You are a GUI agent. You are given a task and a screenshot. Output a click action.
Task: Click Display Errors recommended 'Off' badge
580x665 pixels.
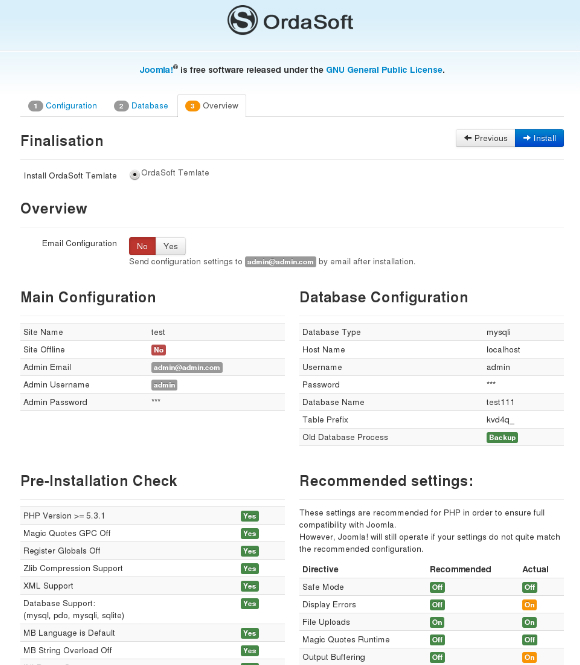[437, 605]
